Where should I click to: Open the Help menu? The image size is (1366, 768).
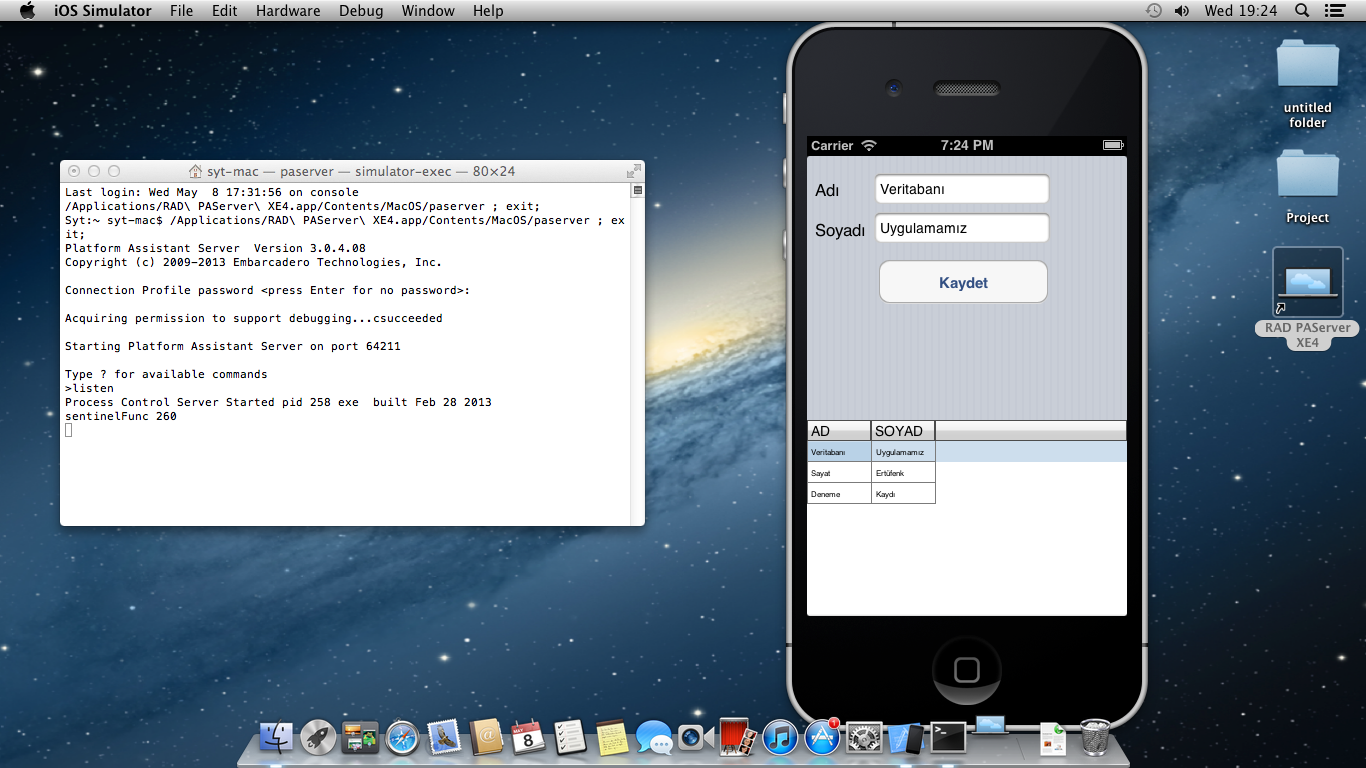[x=488, y=11]
